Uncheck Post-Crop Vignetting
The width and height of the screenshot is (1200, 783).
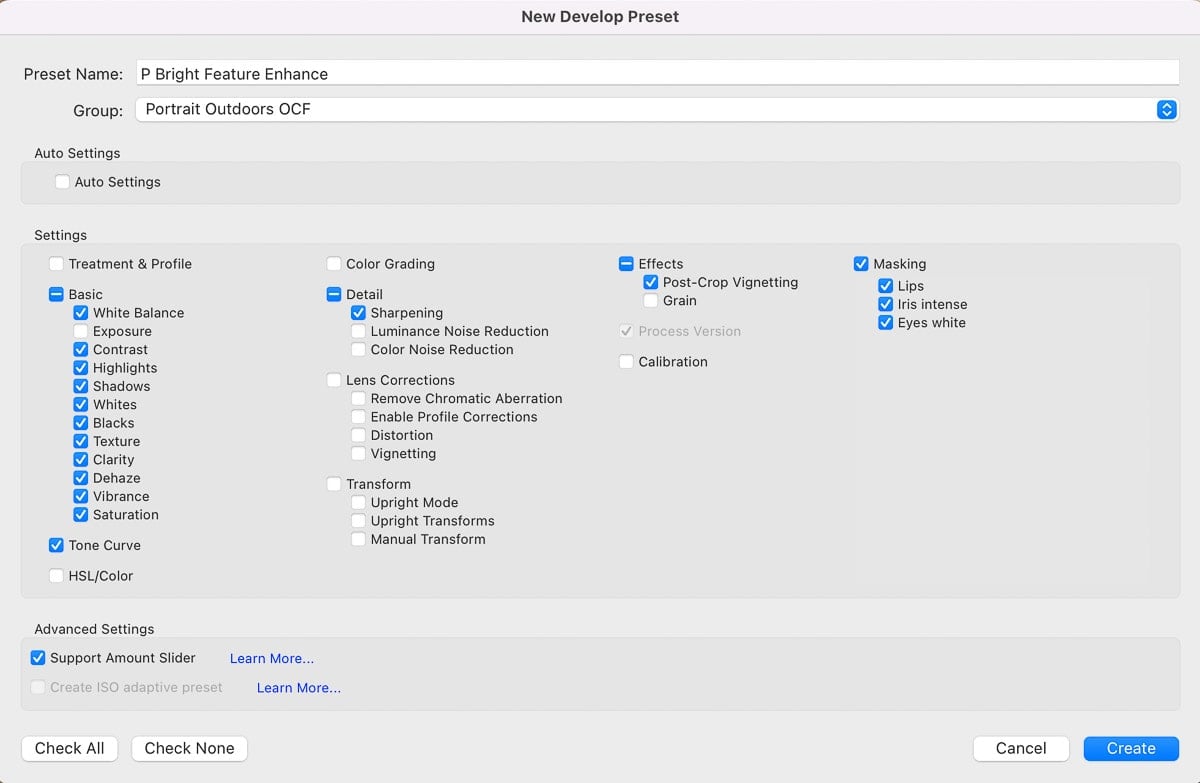[651, 282]
